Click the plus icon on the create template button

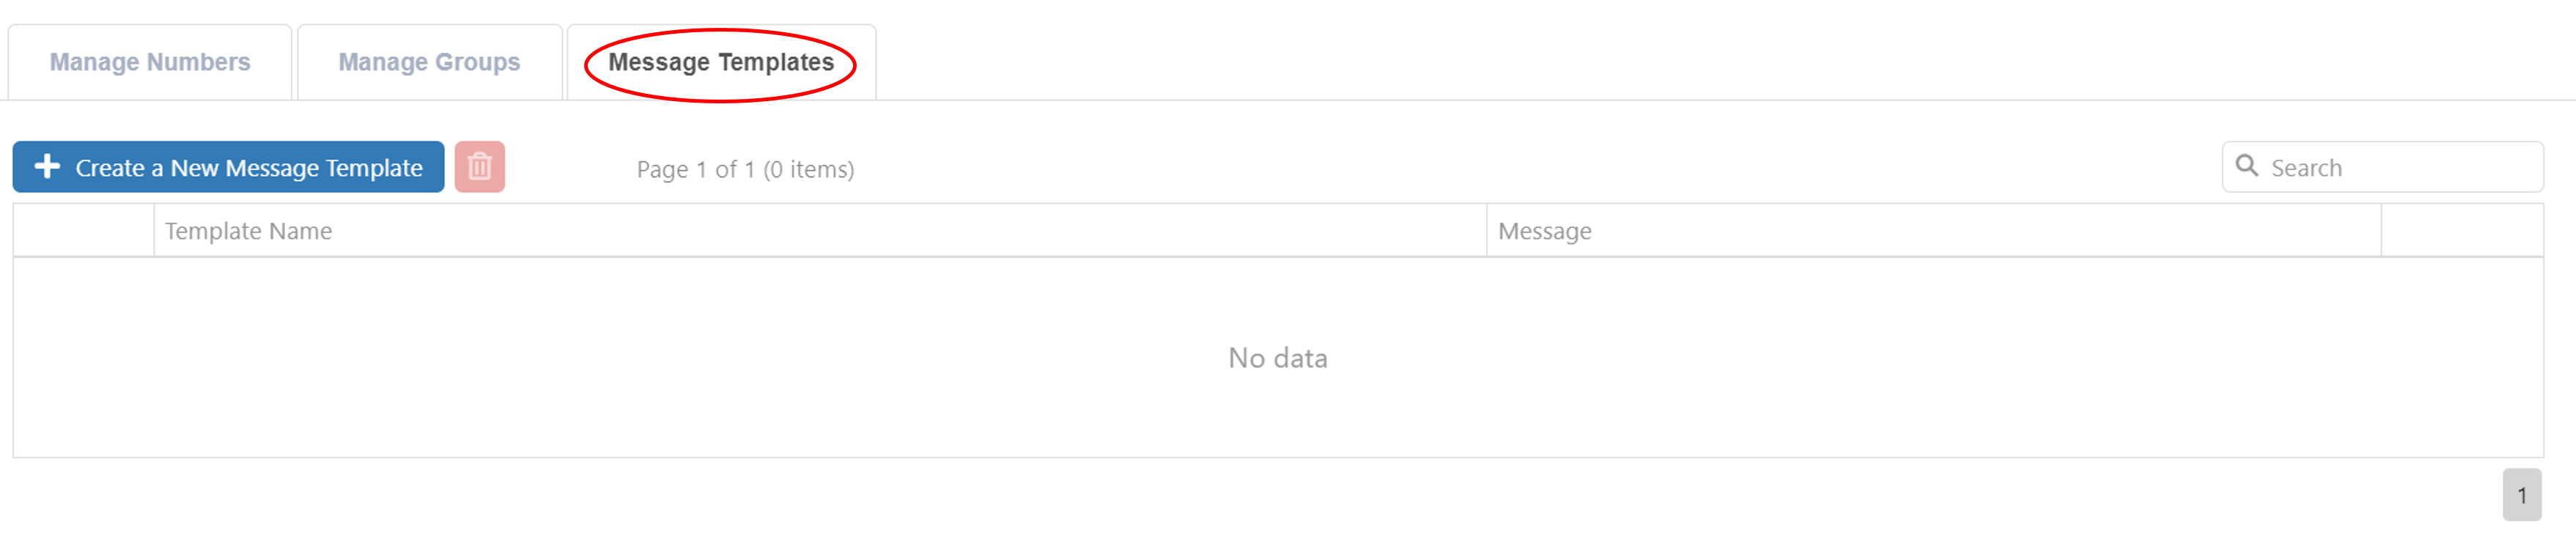(47, 167)
